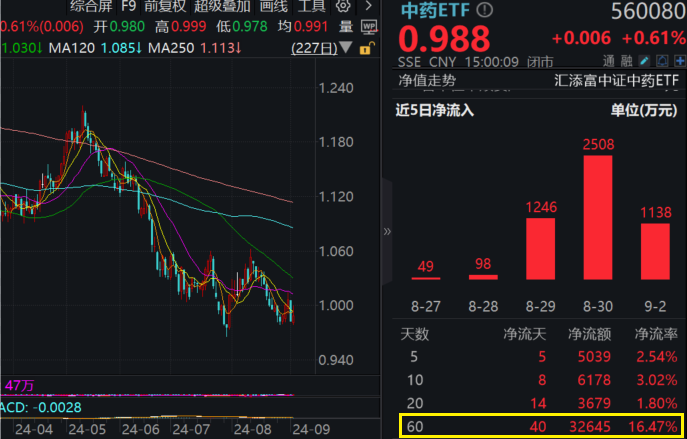The image size is (687, 439).
Task: Click the 前复权 button
Action: coord(166,6)
